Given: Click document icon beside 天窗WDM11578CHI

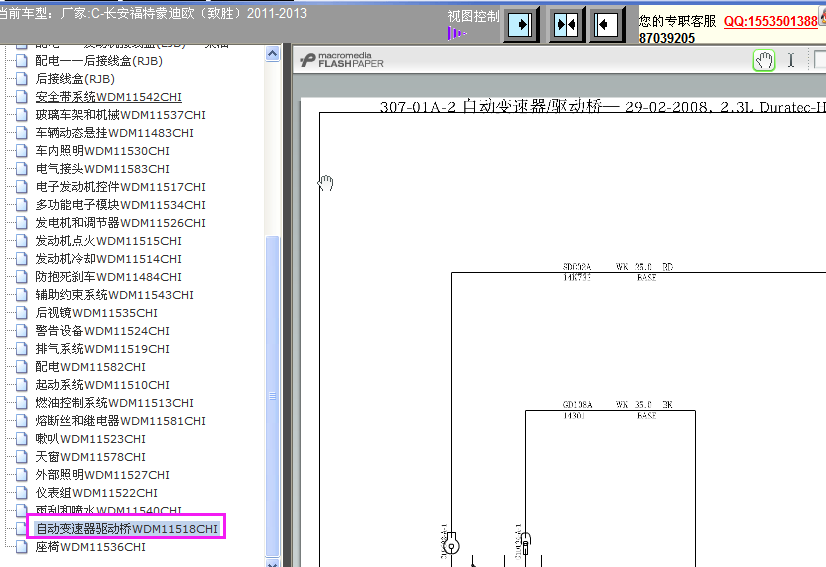Looking at the screenshot, I should [x=22, y=457].
